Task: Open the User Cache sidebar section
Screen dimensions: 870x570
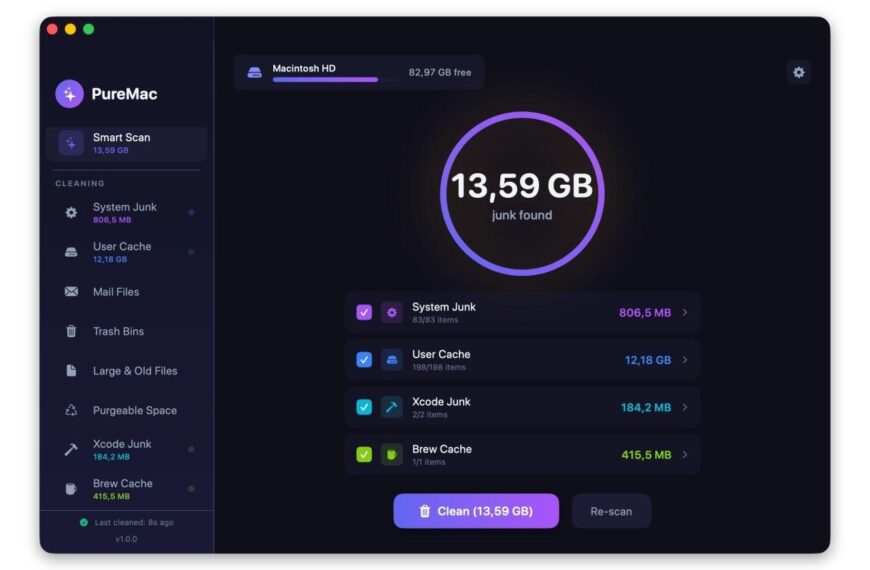Action: (127, 252)
